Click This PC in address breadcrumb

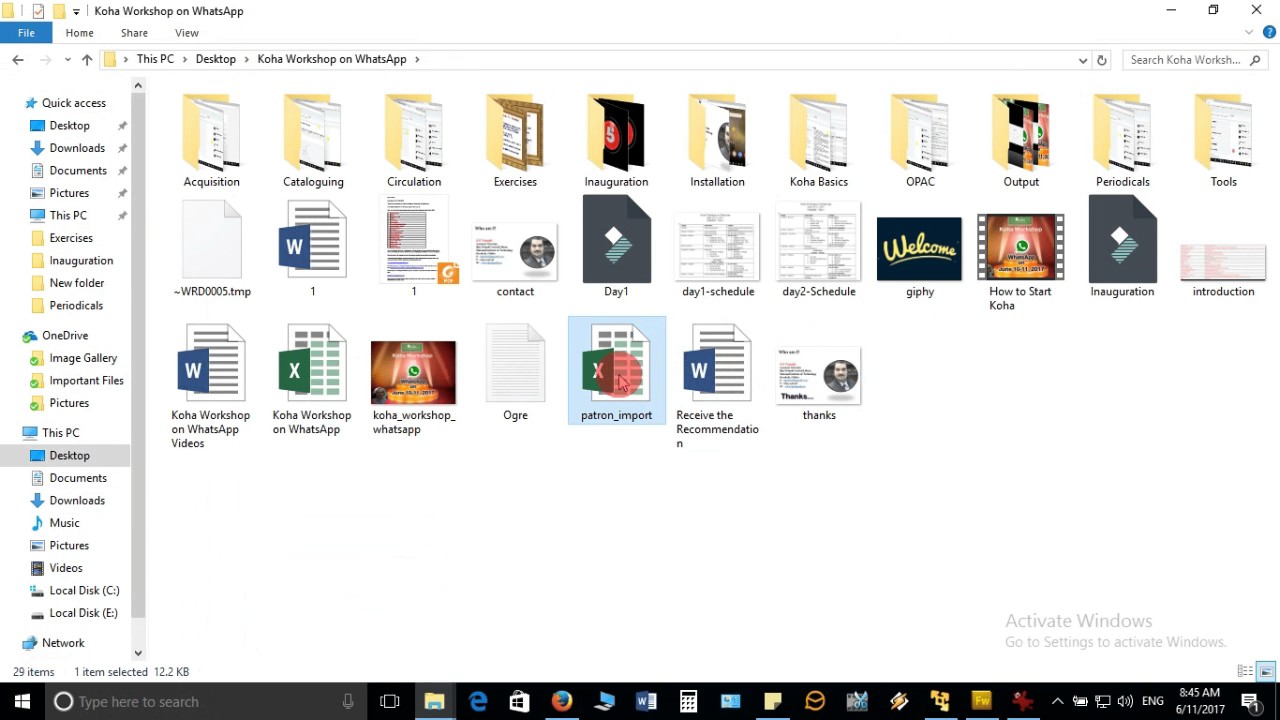155,59
